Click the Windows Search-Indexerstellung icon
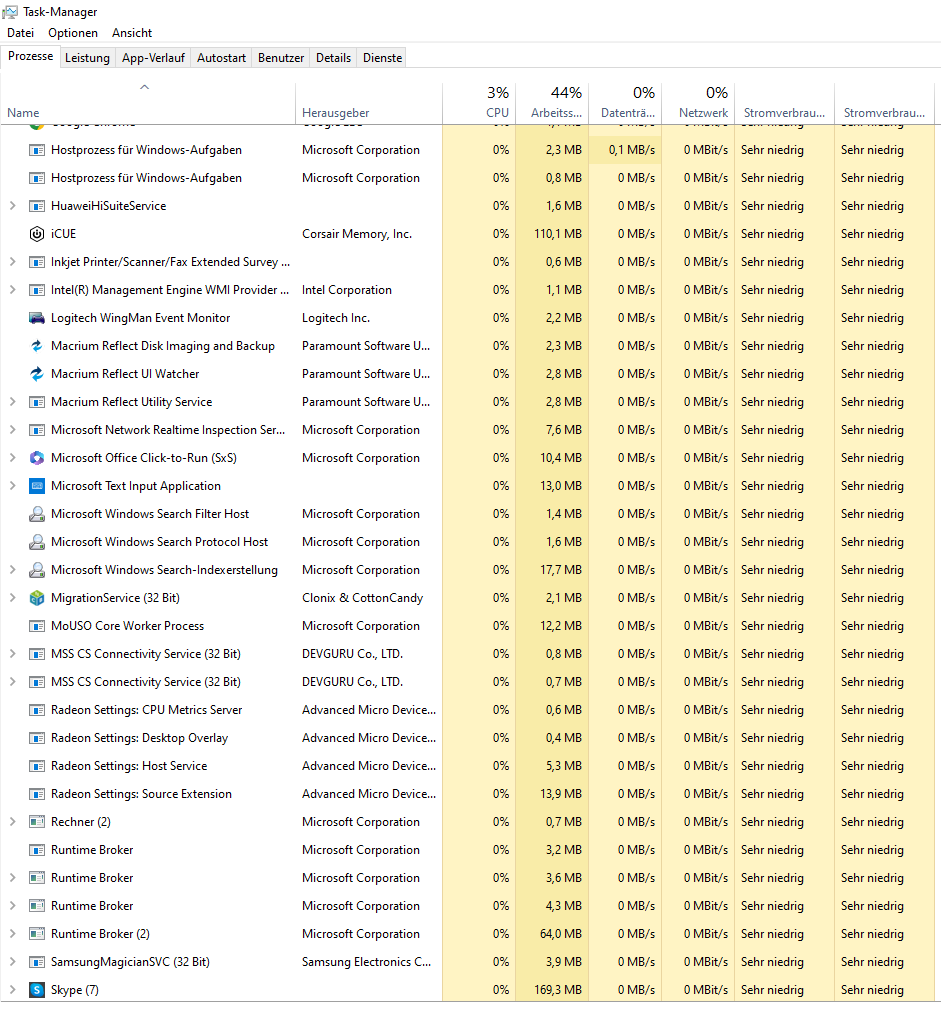941x1015 pixels. 37,570
